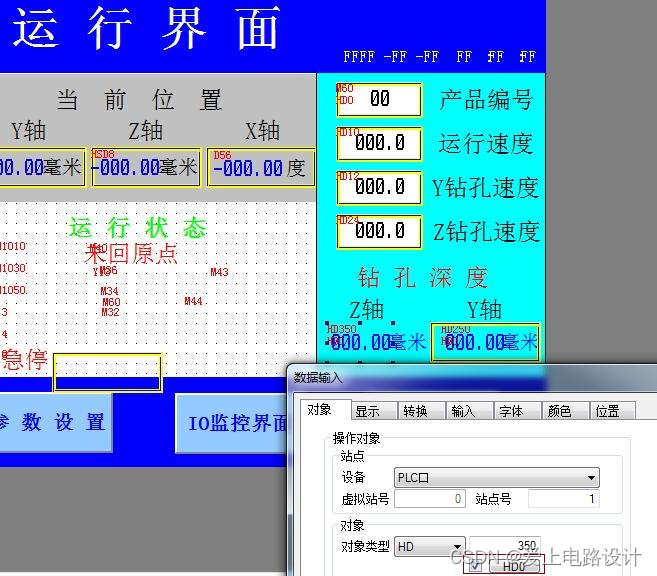Click the FFFF text in header
Viewport: 657px width, 576px height.
[359, 57]
